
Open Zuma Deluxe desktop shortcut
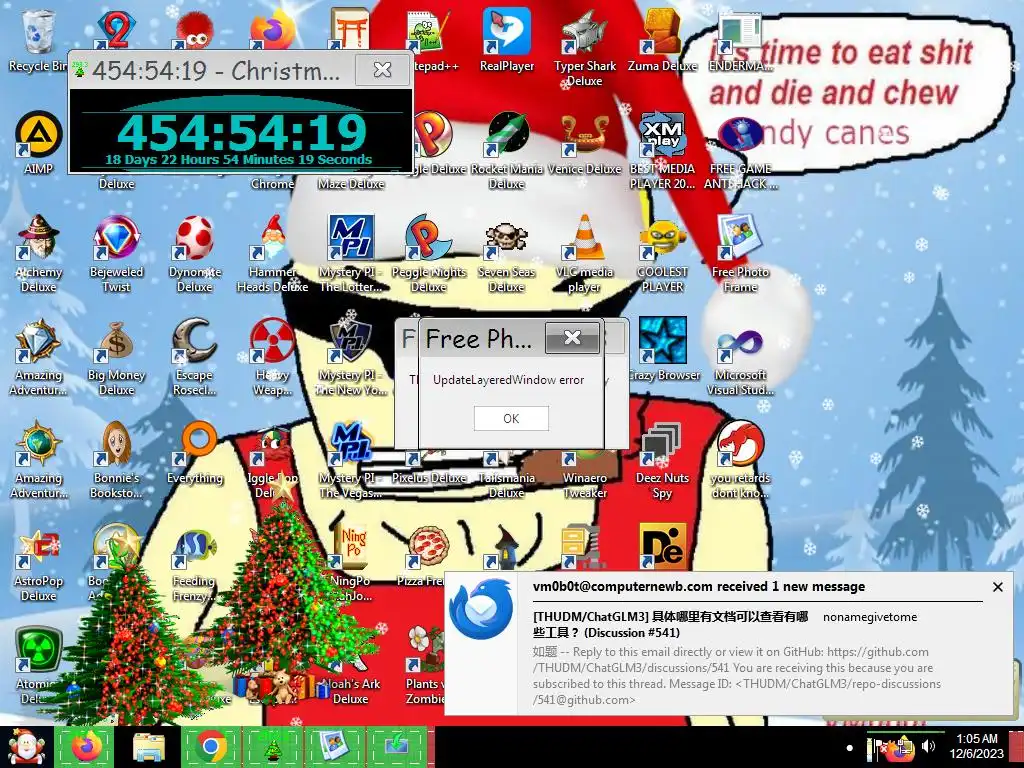click(662, 40)
